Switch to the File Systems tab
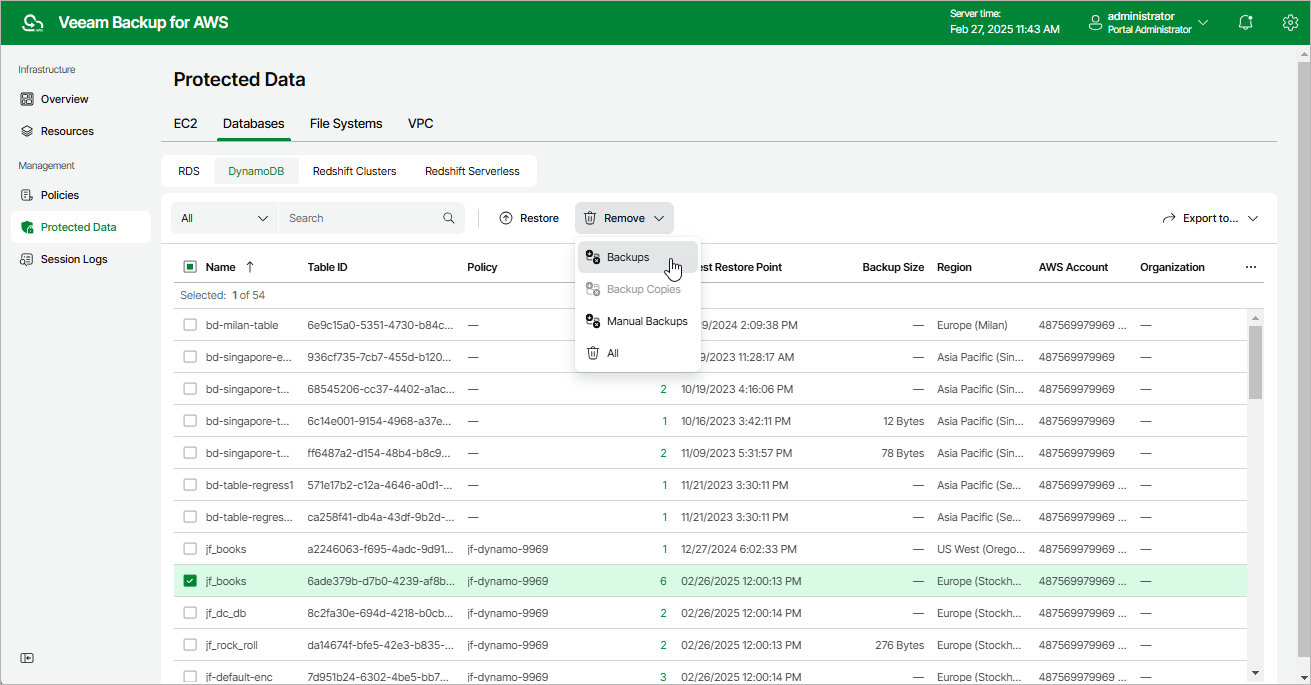 point(346,123)
